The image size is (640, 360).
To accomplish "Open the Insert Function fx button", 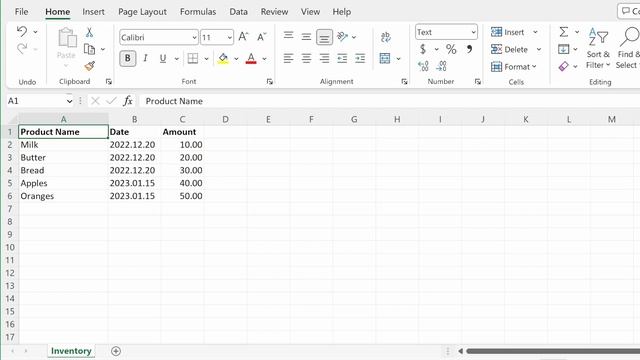I will [128, 101].
